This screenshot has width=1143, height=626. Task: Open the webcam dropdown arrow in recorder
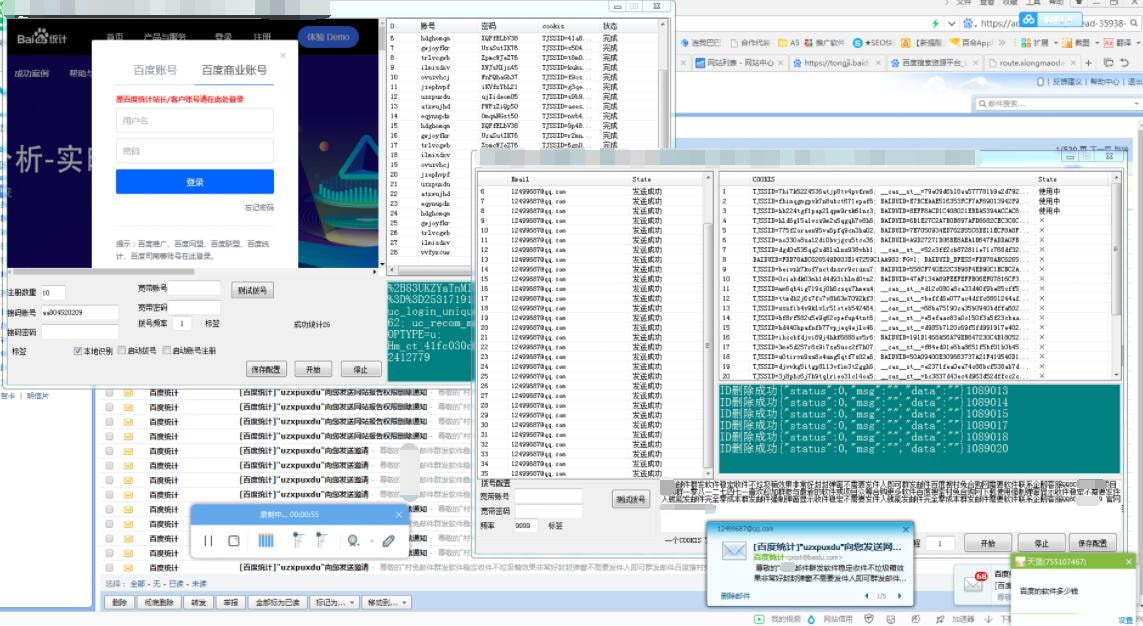click(371, 541)
